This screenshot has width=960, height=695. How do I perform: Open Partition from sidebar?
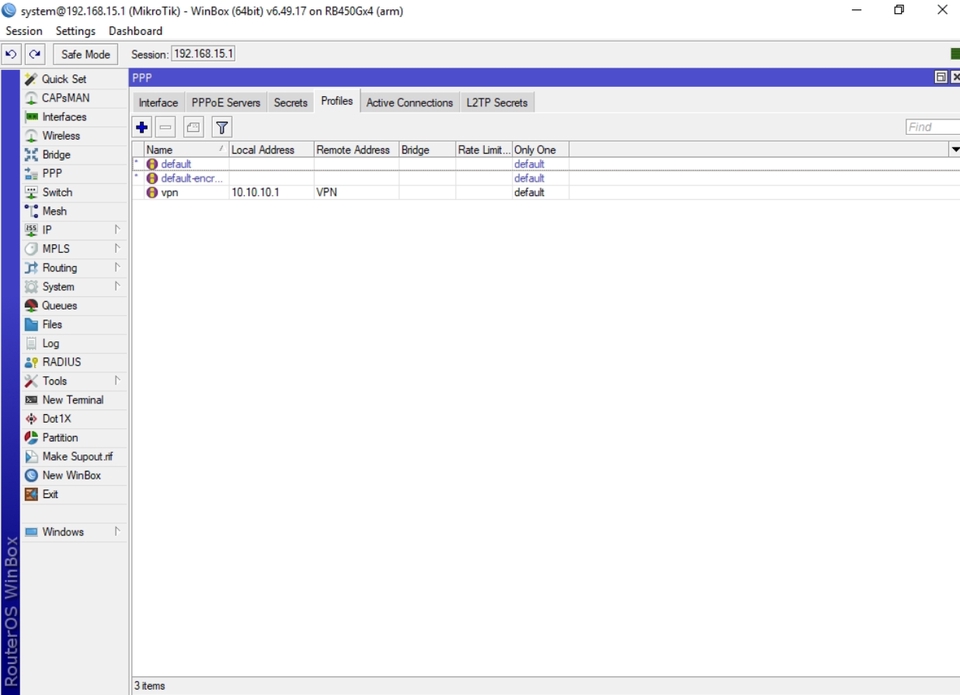[74, 438]
